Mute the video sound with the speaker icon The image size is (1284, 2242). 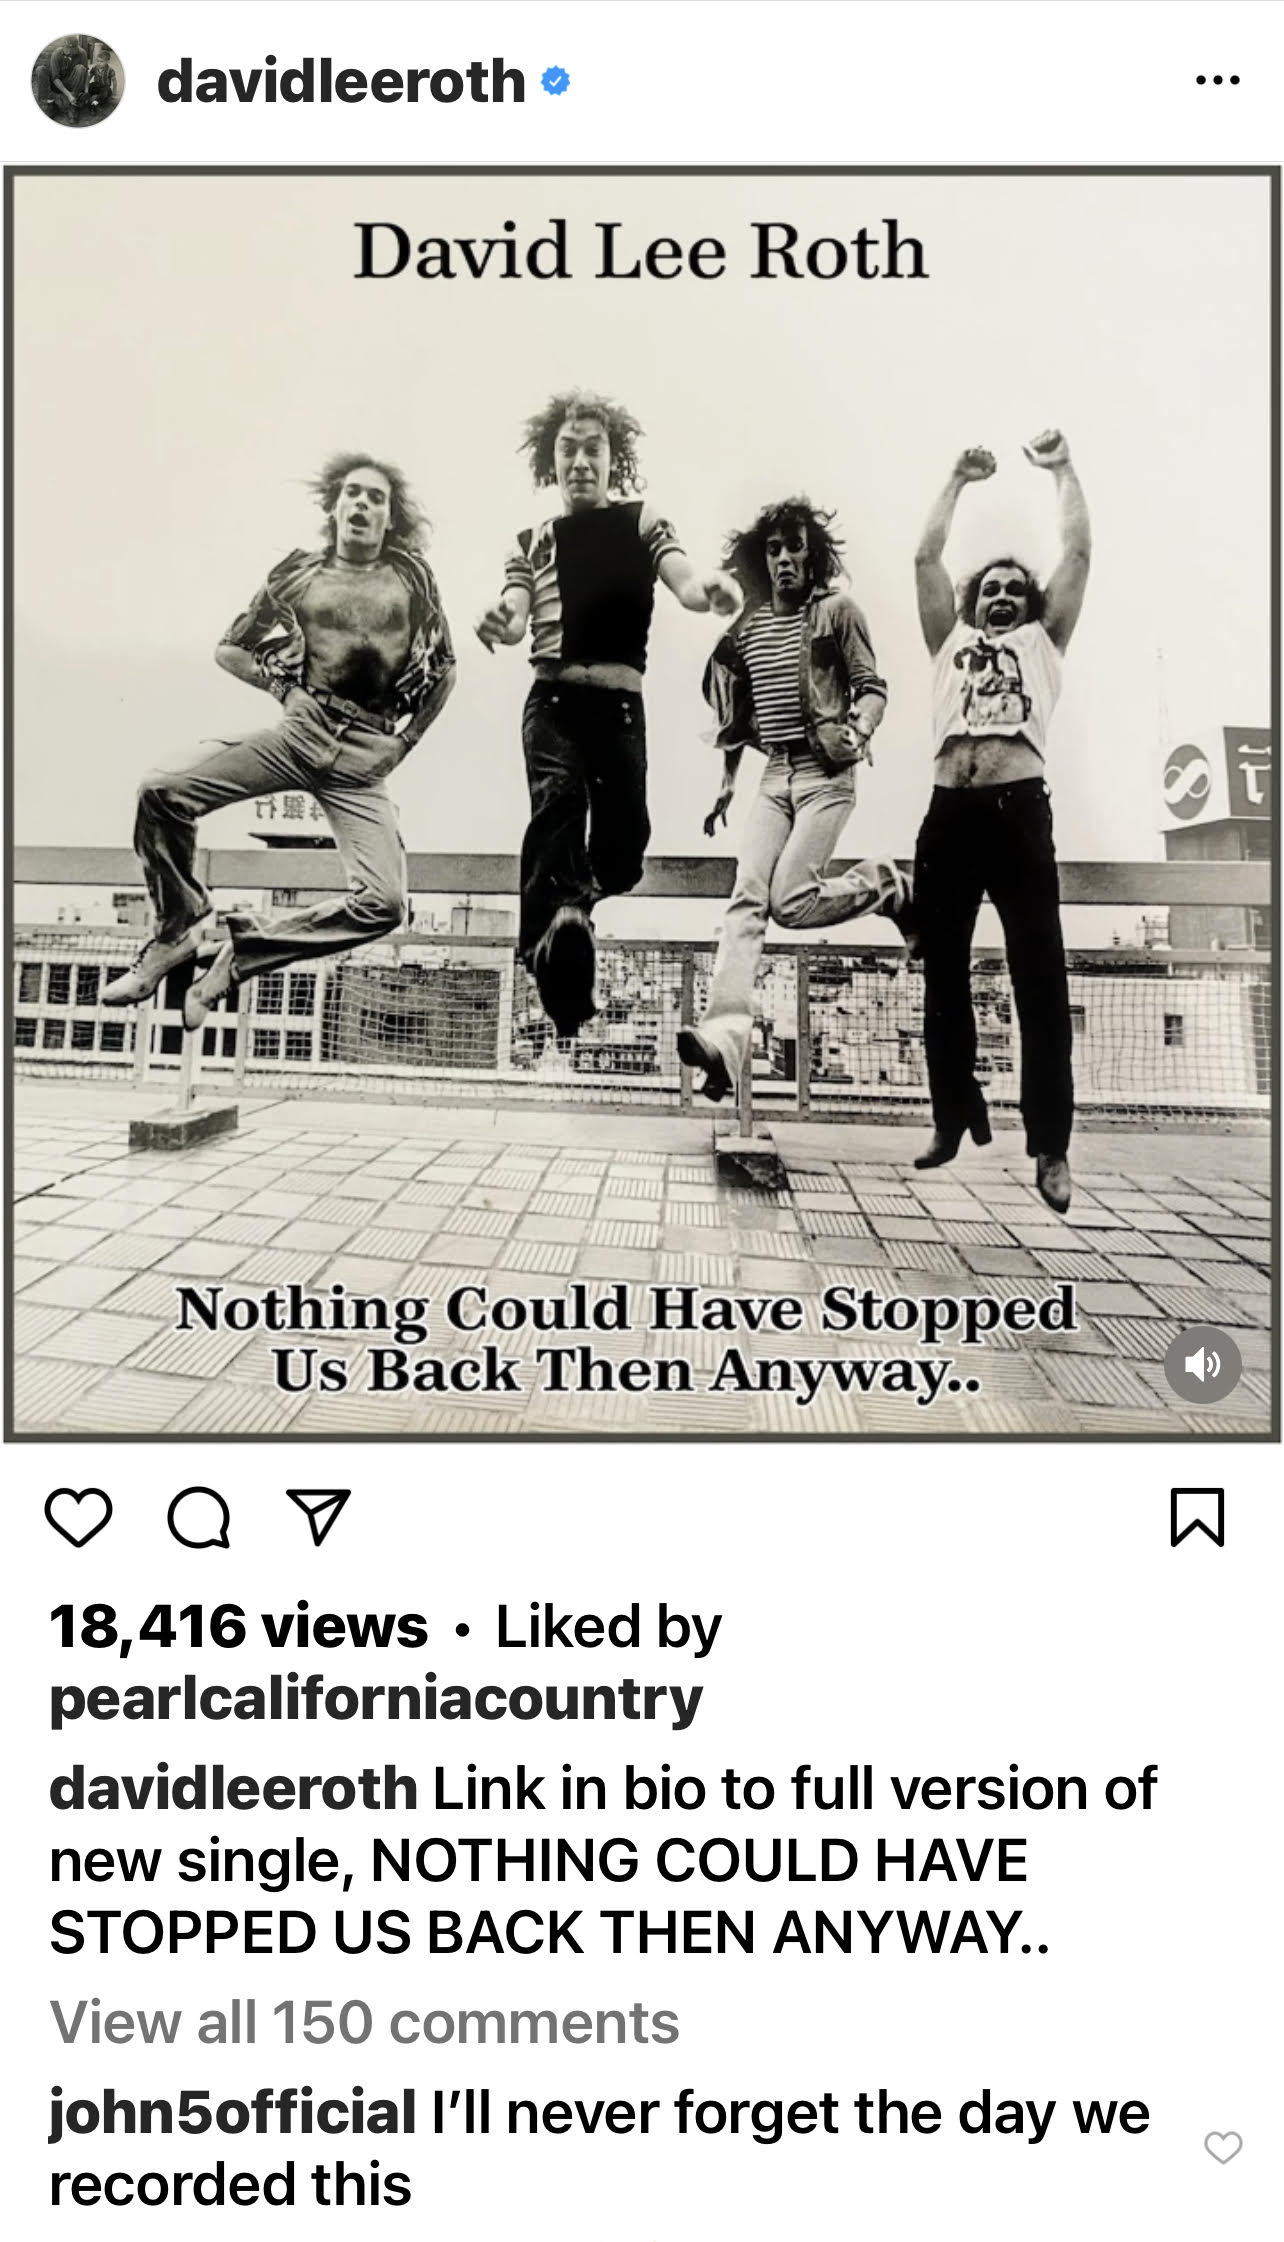(1203, 1365)
